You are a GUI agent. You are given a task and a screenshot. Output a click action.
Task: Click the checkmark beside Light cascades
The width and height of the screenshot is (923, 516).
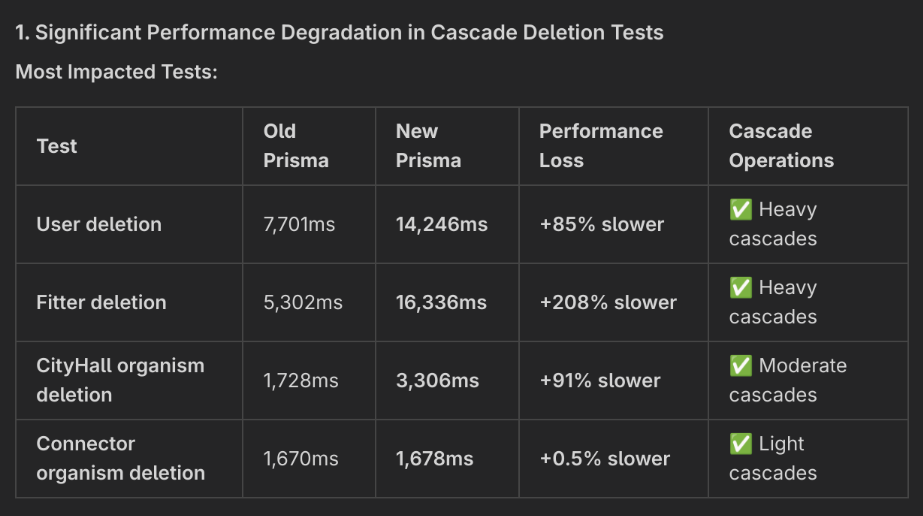point(741,444)
